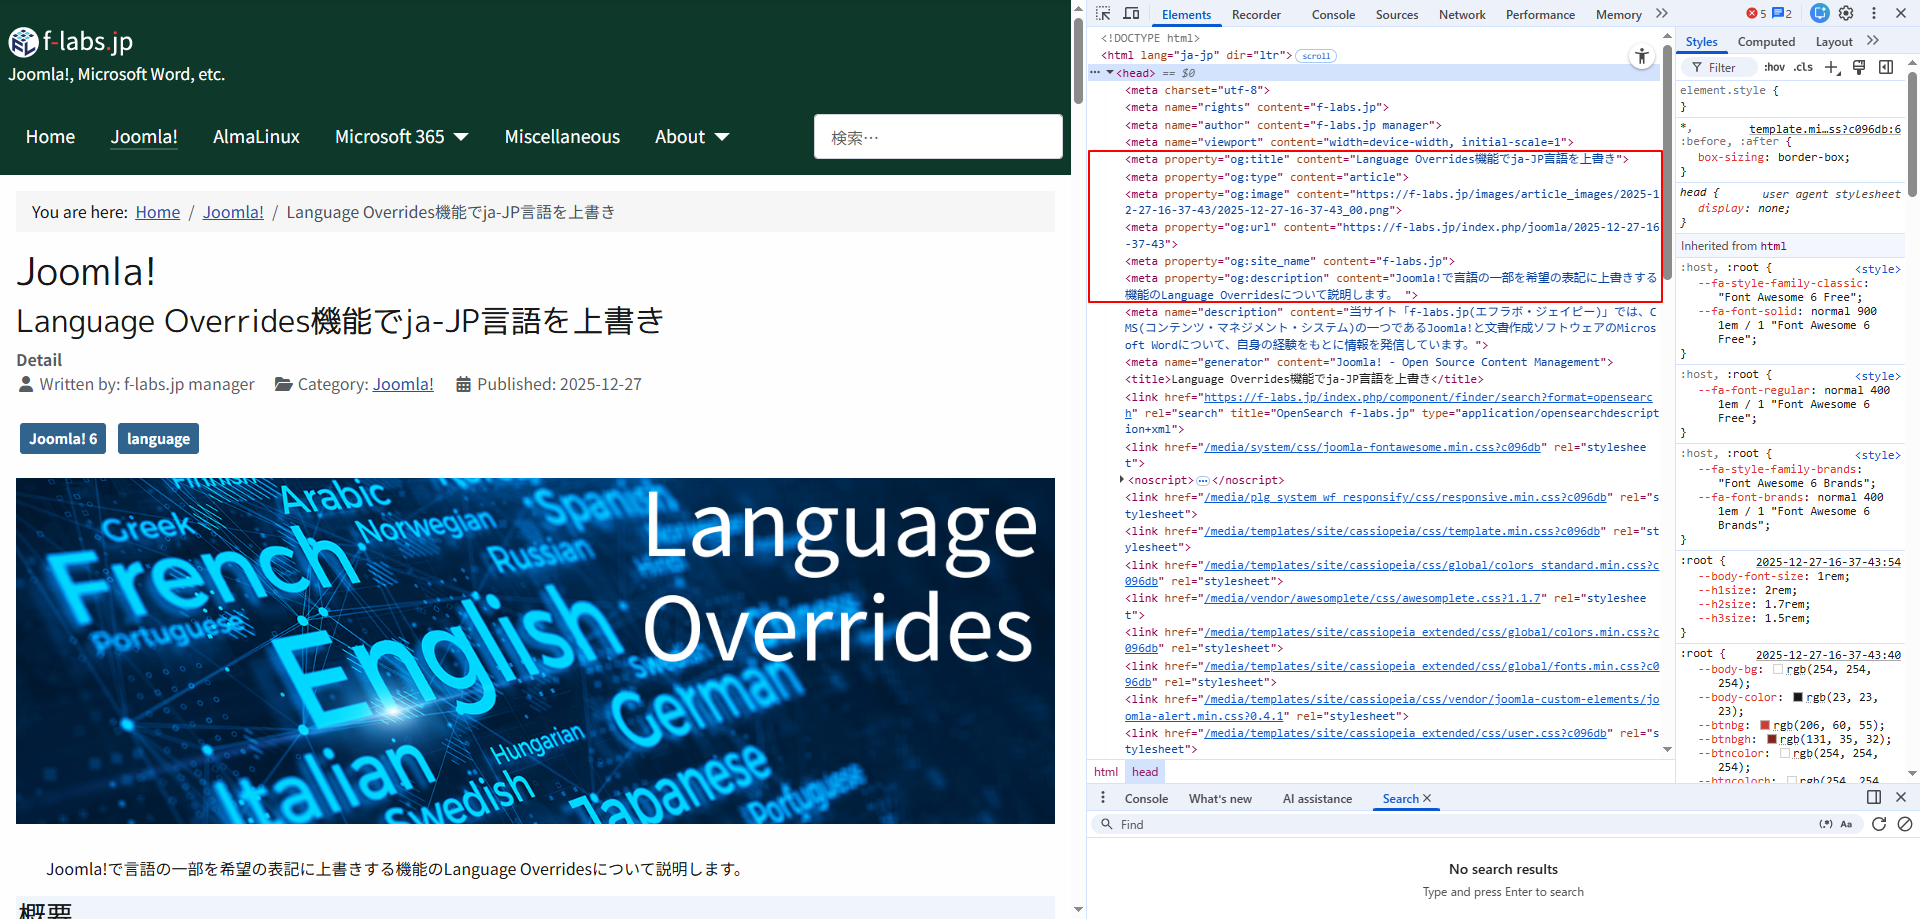
Task: Enable match case with Aa toggle
Action: point(1845,824)
